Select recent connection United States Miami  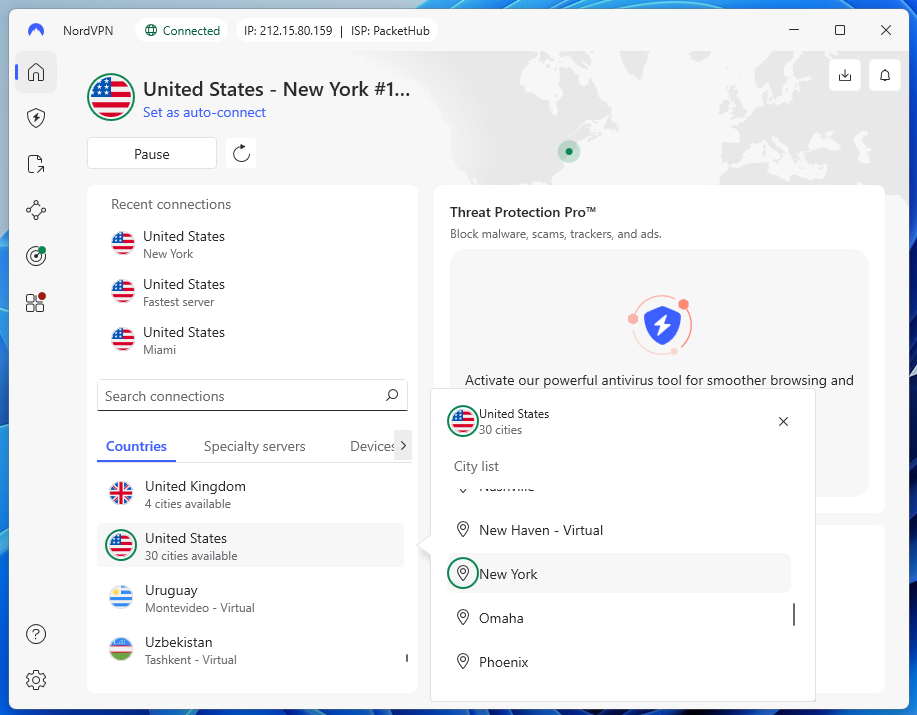point(253,340)
